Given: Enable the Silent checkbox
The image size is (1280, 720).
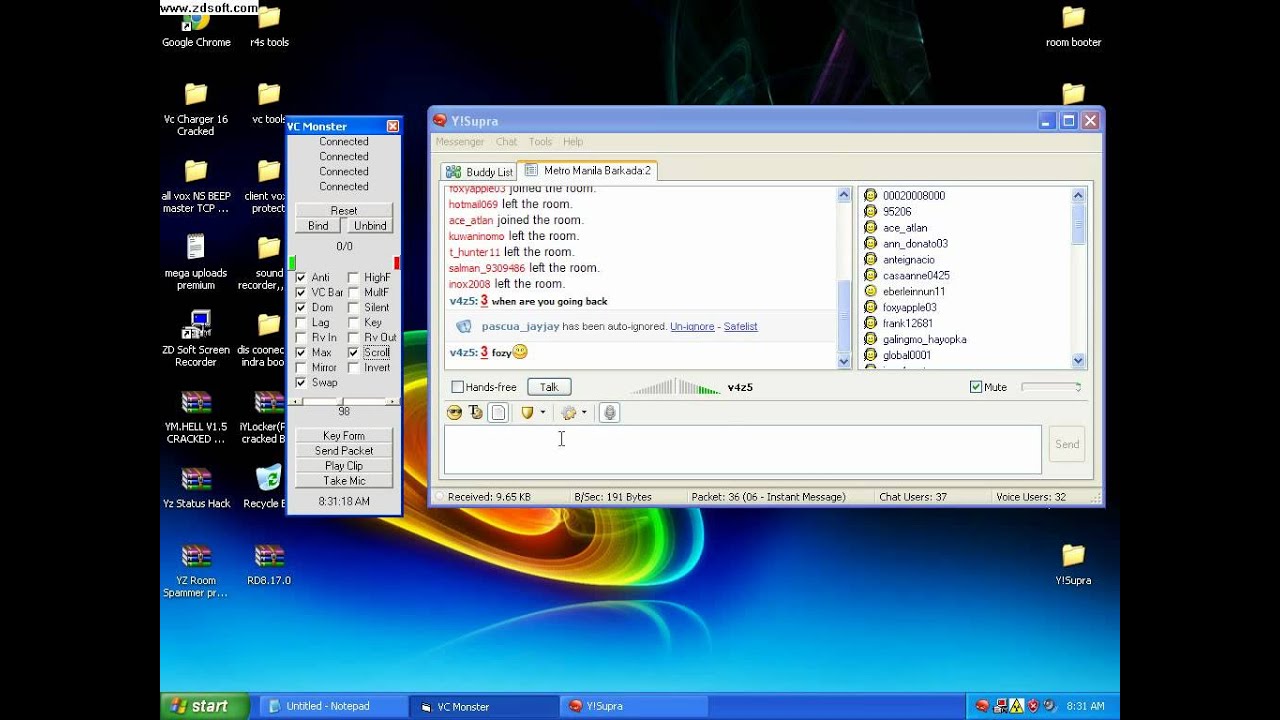Looking at the screenshot, I should click(353, 308).
